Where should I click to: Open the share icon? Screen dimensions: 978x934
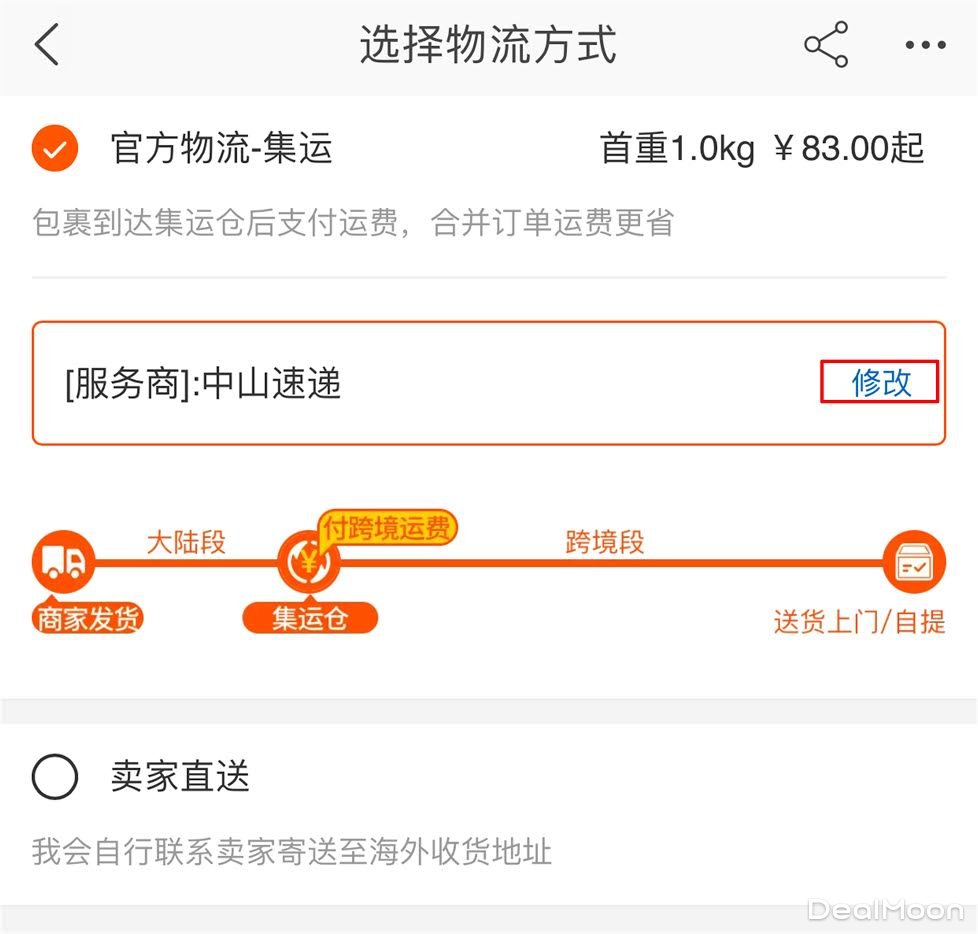click(826, 46)
